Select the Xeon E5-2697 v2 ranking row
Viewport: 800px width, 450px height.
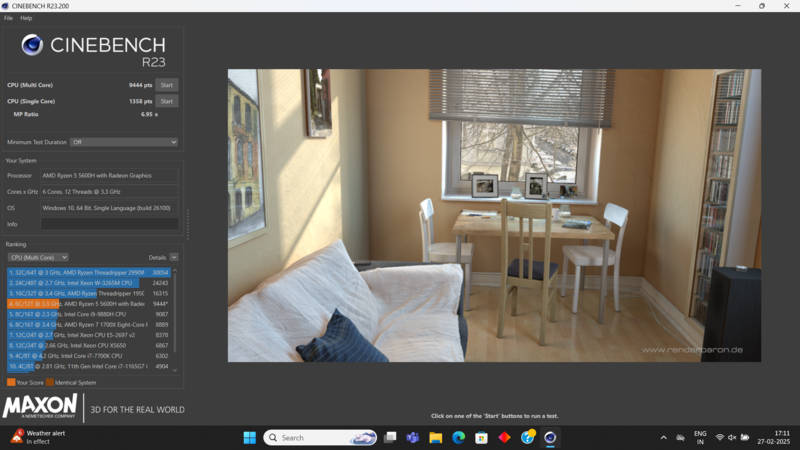click(x=88, y=335)
